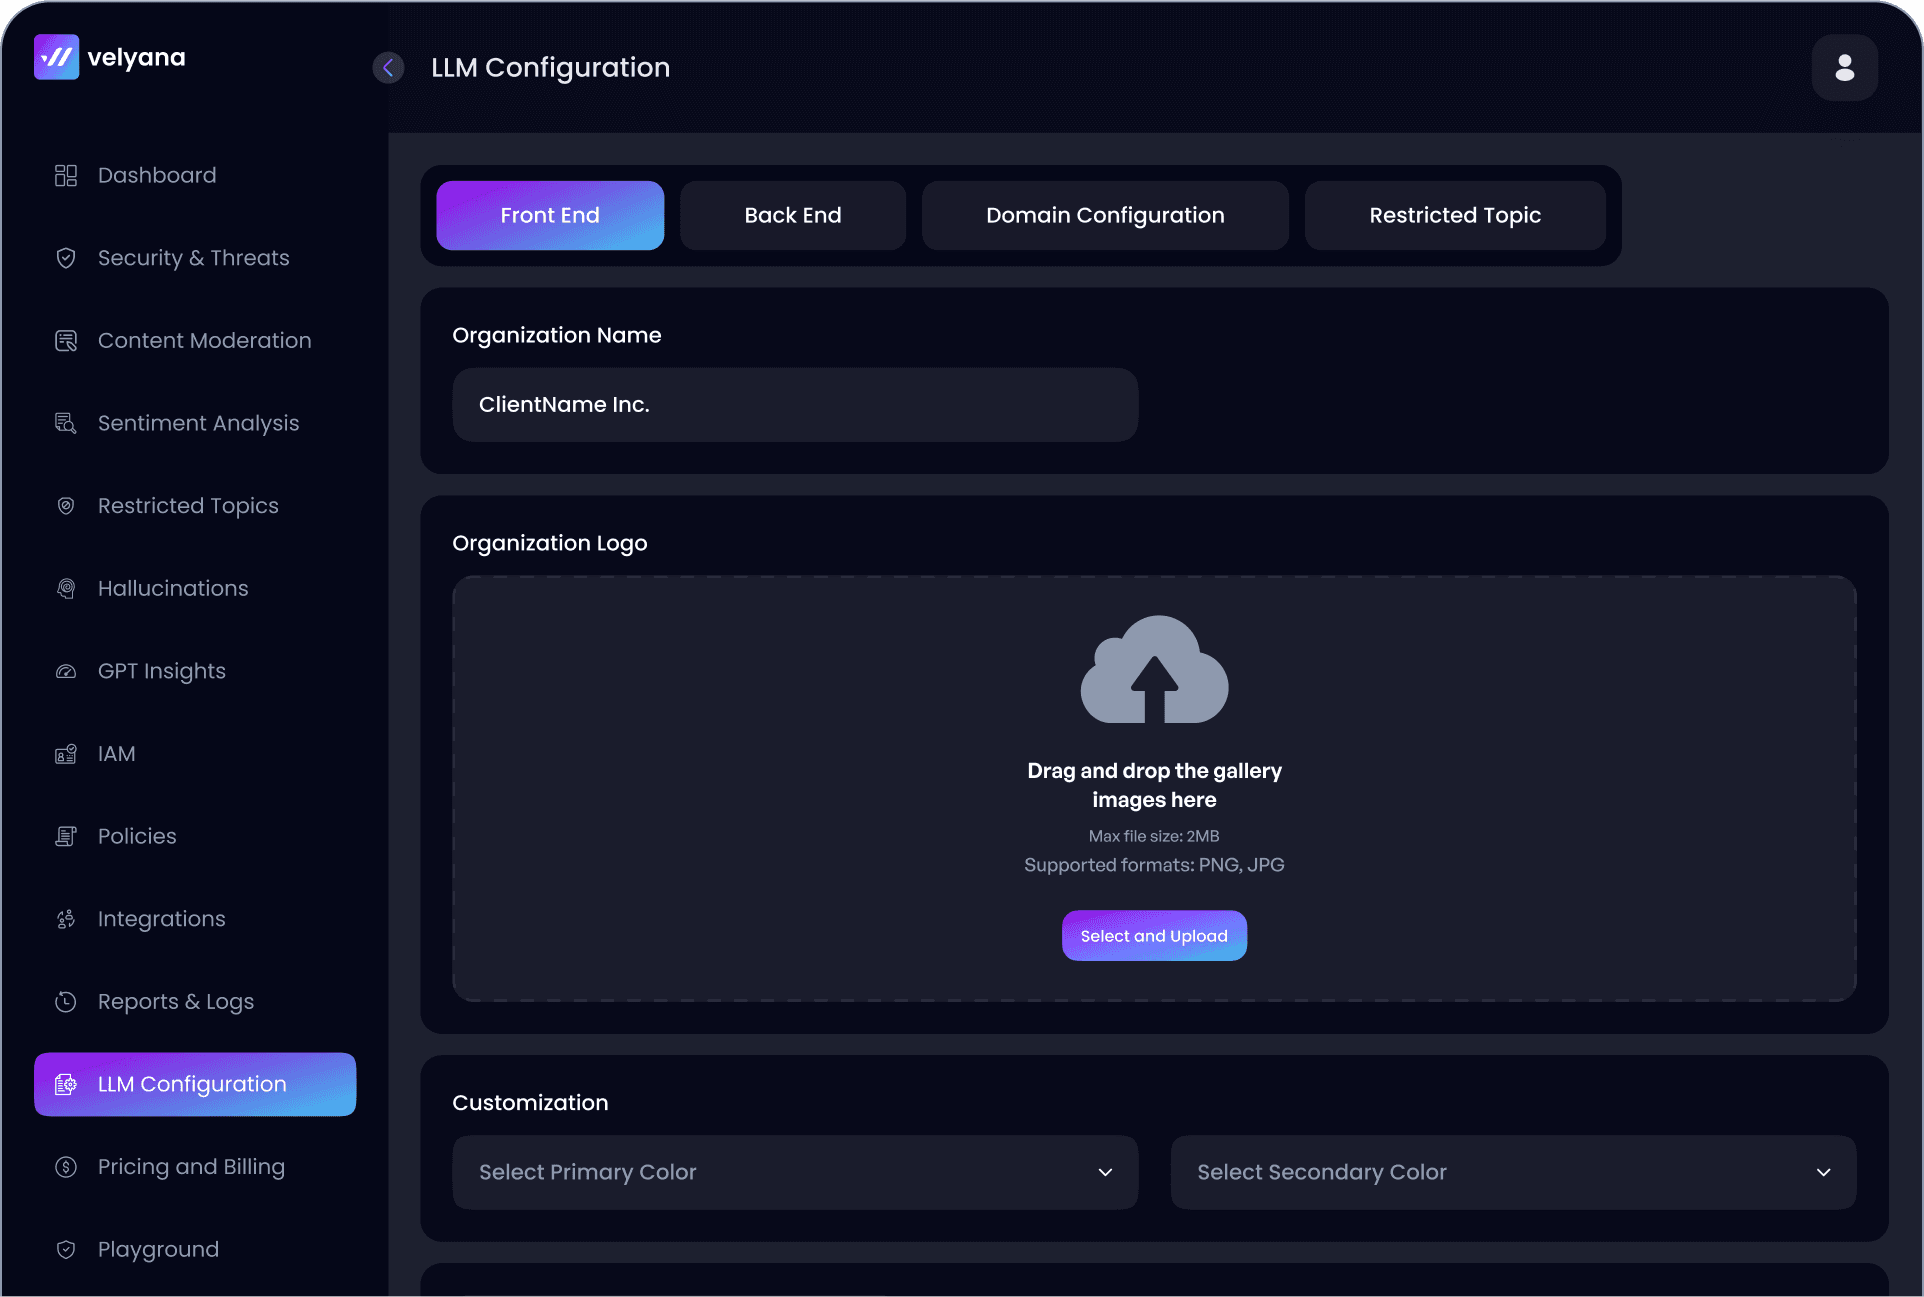Viewport: 1924px width, 1297px height.
Task: Open Pricing and Billing
Action: (195, 1167)
